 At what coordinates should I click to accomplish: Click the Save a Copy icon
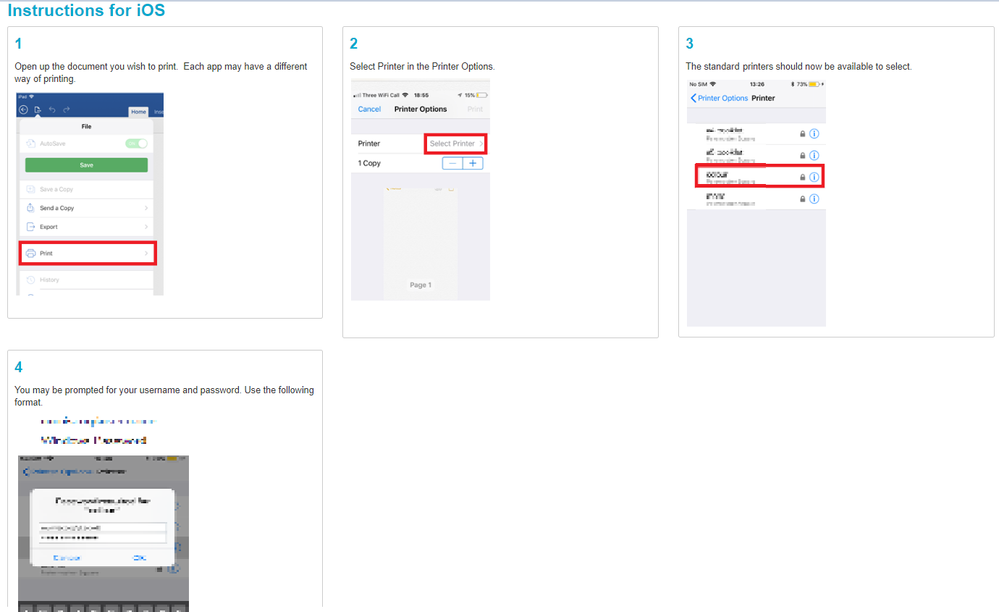pos(31,189)
